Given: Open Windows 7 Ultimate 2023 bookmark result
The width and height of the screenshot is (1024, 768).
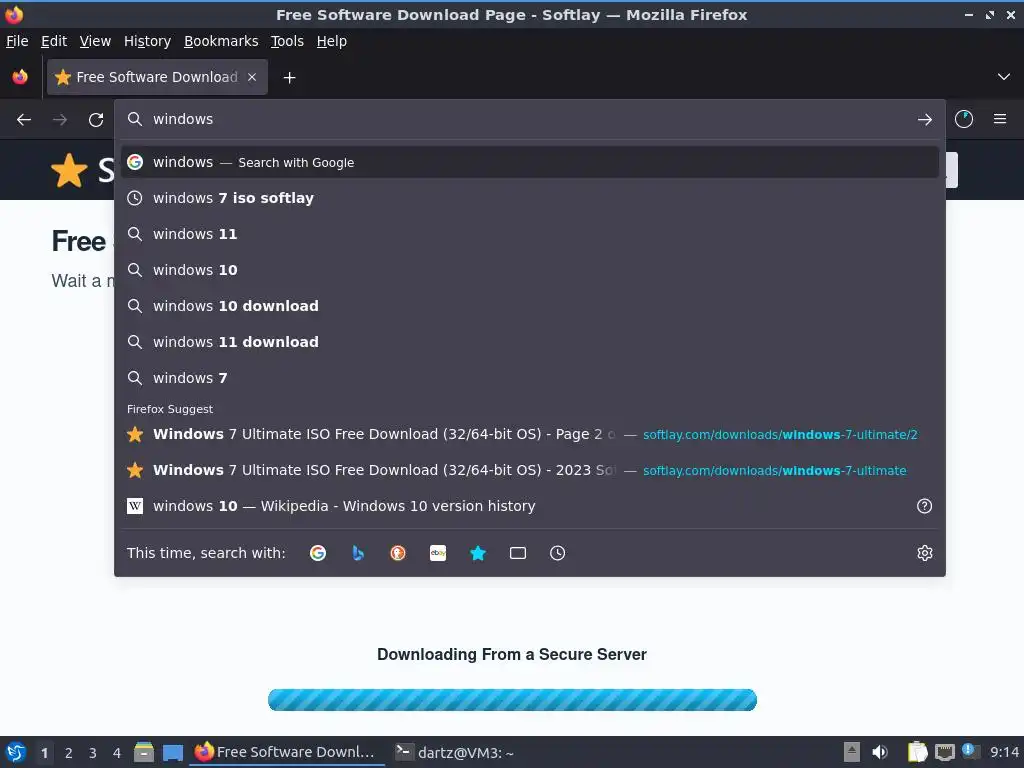Looking at the screenshot, I should point(530,470).
